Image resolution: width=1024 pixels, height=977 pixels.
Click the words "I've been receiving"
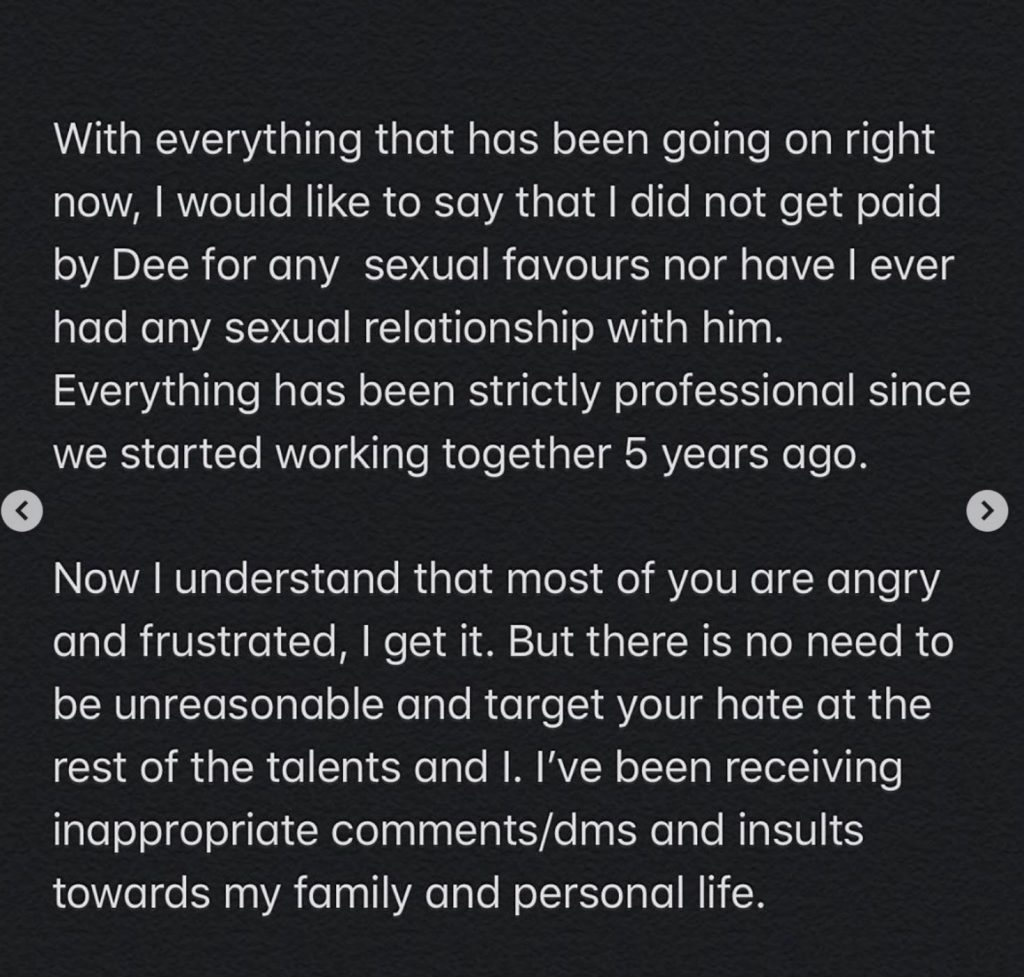718,769
